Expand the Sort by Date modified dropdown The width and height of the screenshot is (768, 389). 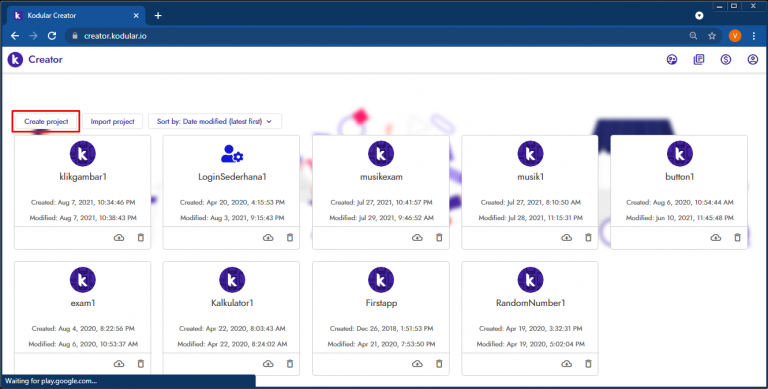pyautogui.click(x=215, y=122)
